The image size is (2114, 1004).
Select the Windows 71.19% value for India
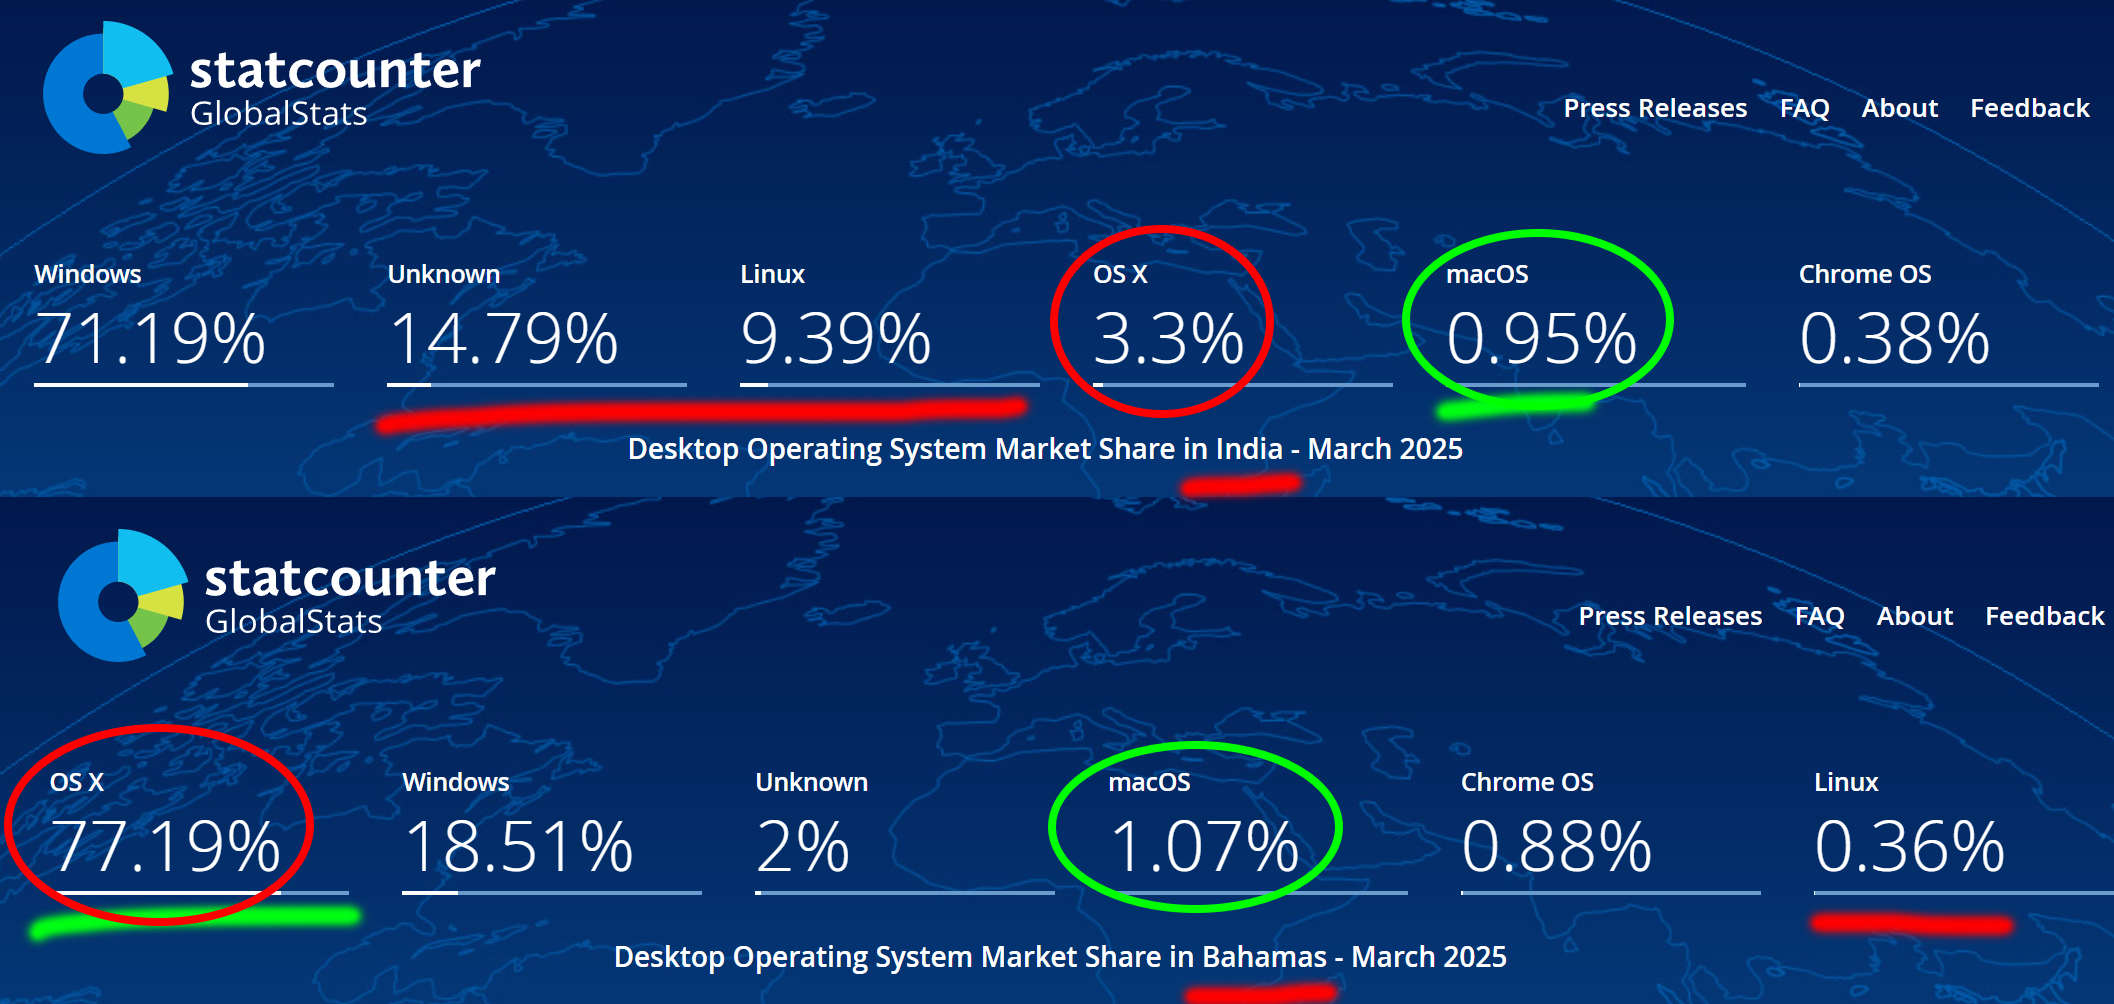(150, 338)
